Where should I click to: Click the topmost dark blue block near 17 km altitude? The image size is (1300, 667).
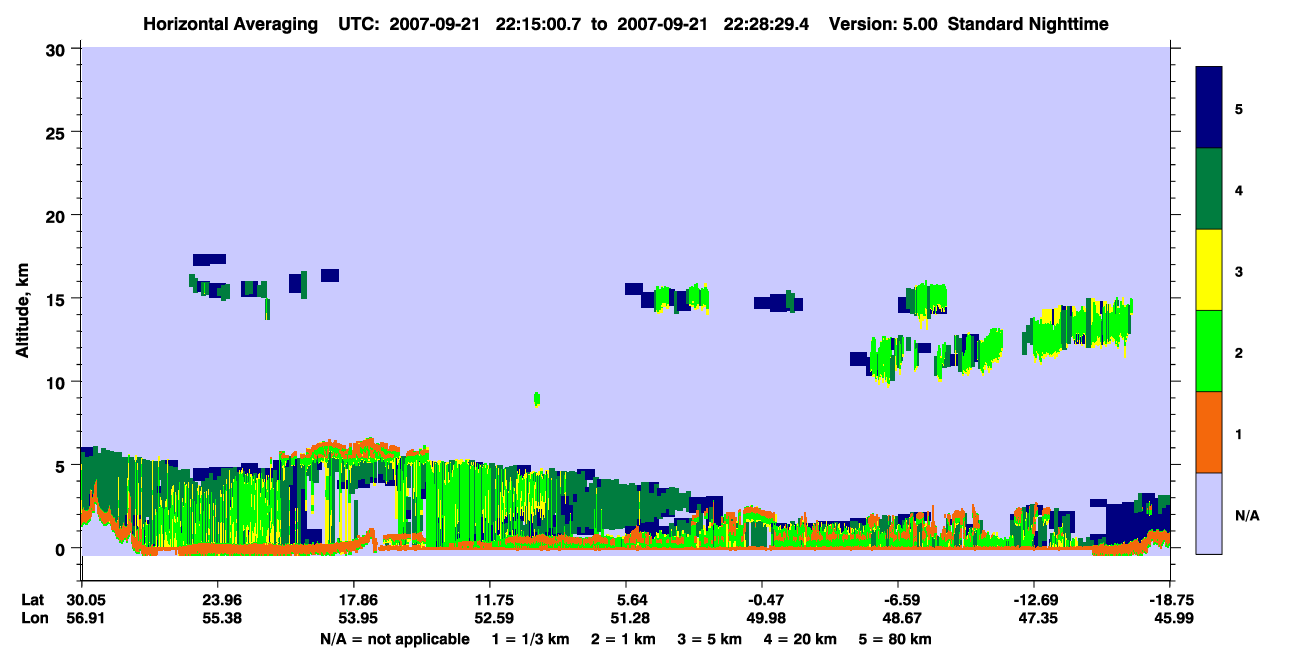209,259
